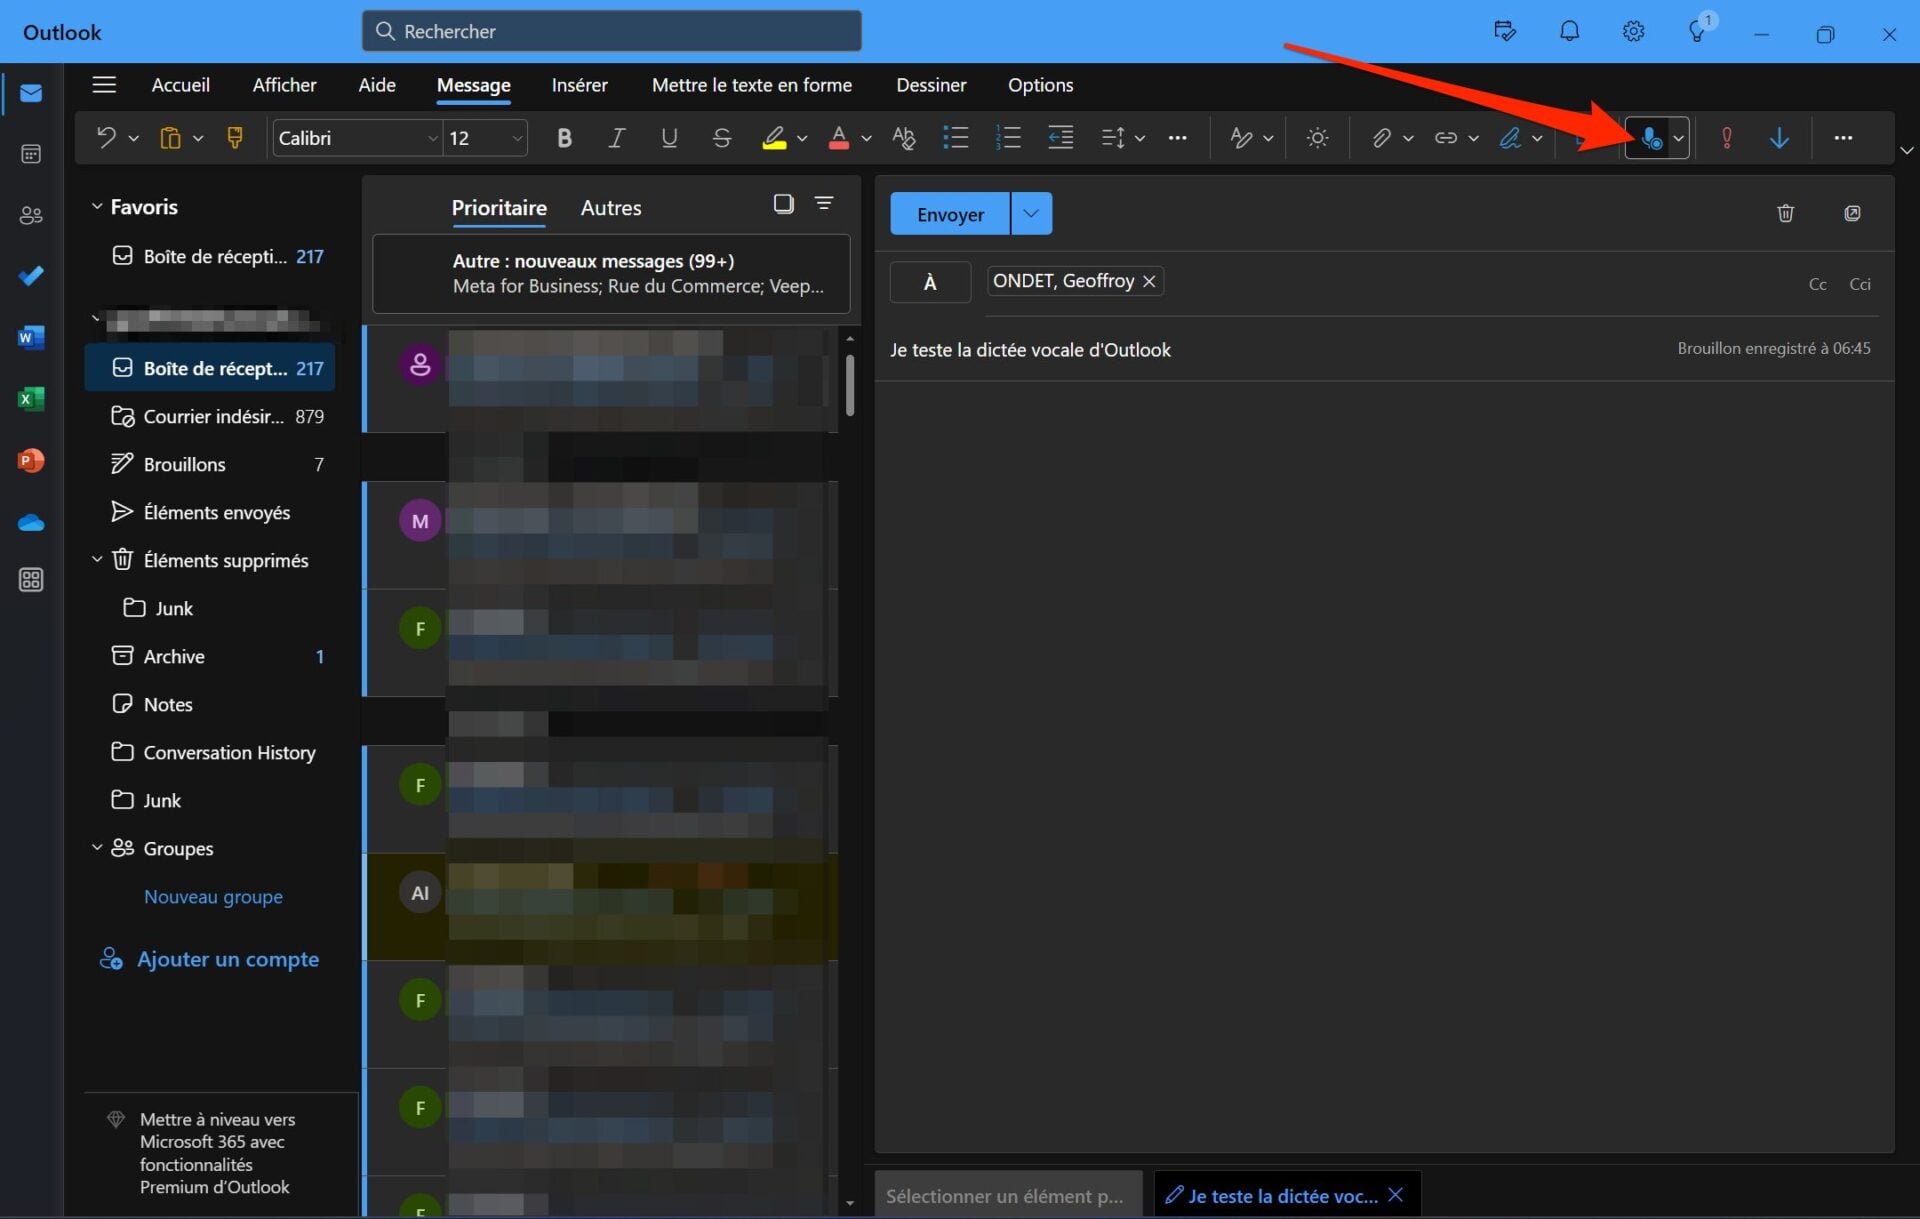Screen dimensions: 1920x1219
Task: Show the Cc field
Action: [x=1817, y=284]
